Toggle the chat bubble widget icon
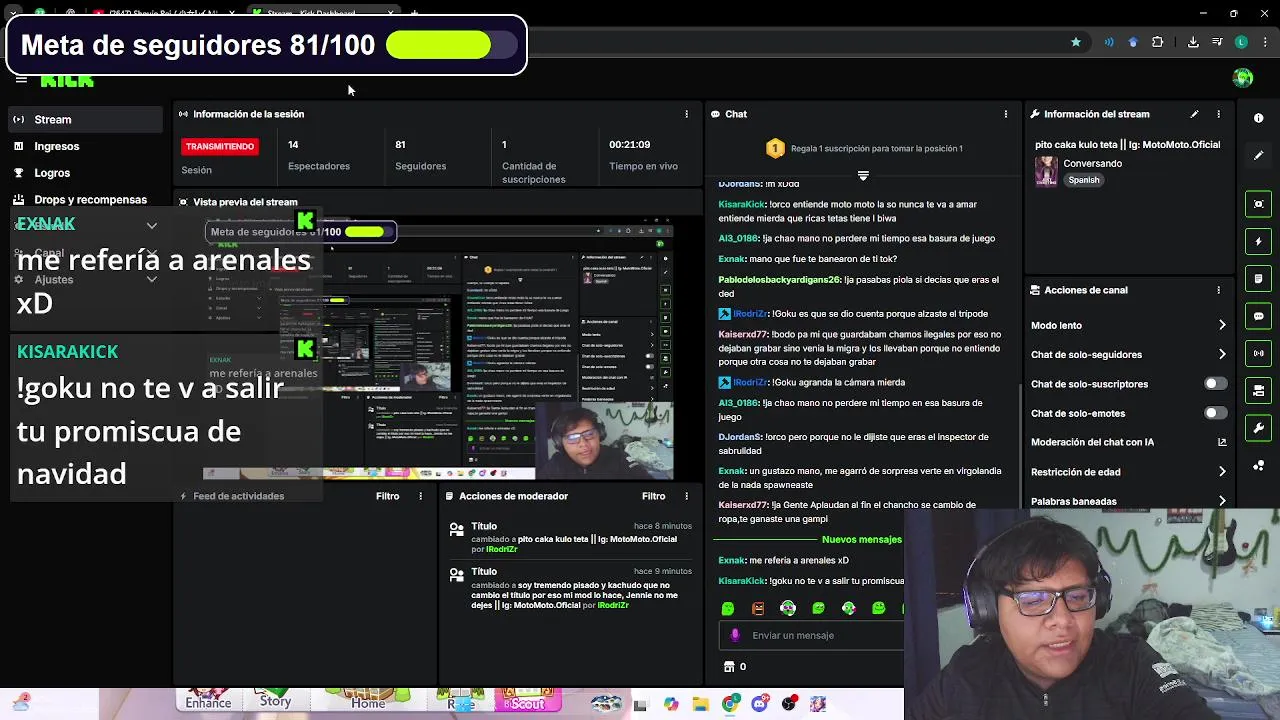 1258,316
